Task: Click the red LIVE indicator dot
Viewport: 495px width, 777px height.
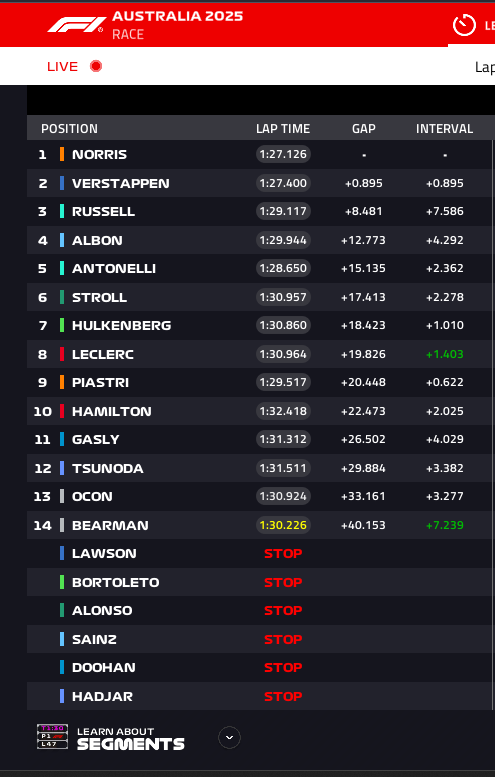Action: (96, 66)
